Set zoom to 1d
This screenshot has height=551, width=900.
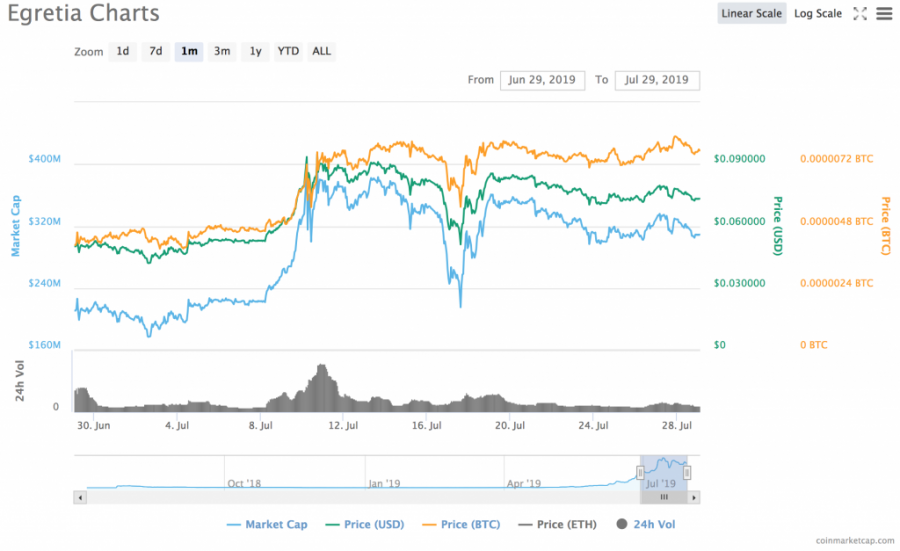pyautogui.click(x=123, y=51)
